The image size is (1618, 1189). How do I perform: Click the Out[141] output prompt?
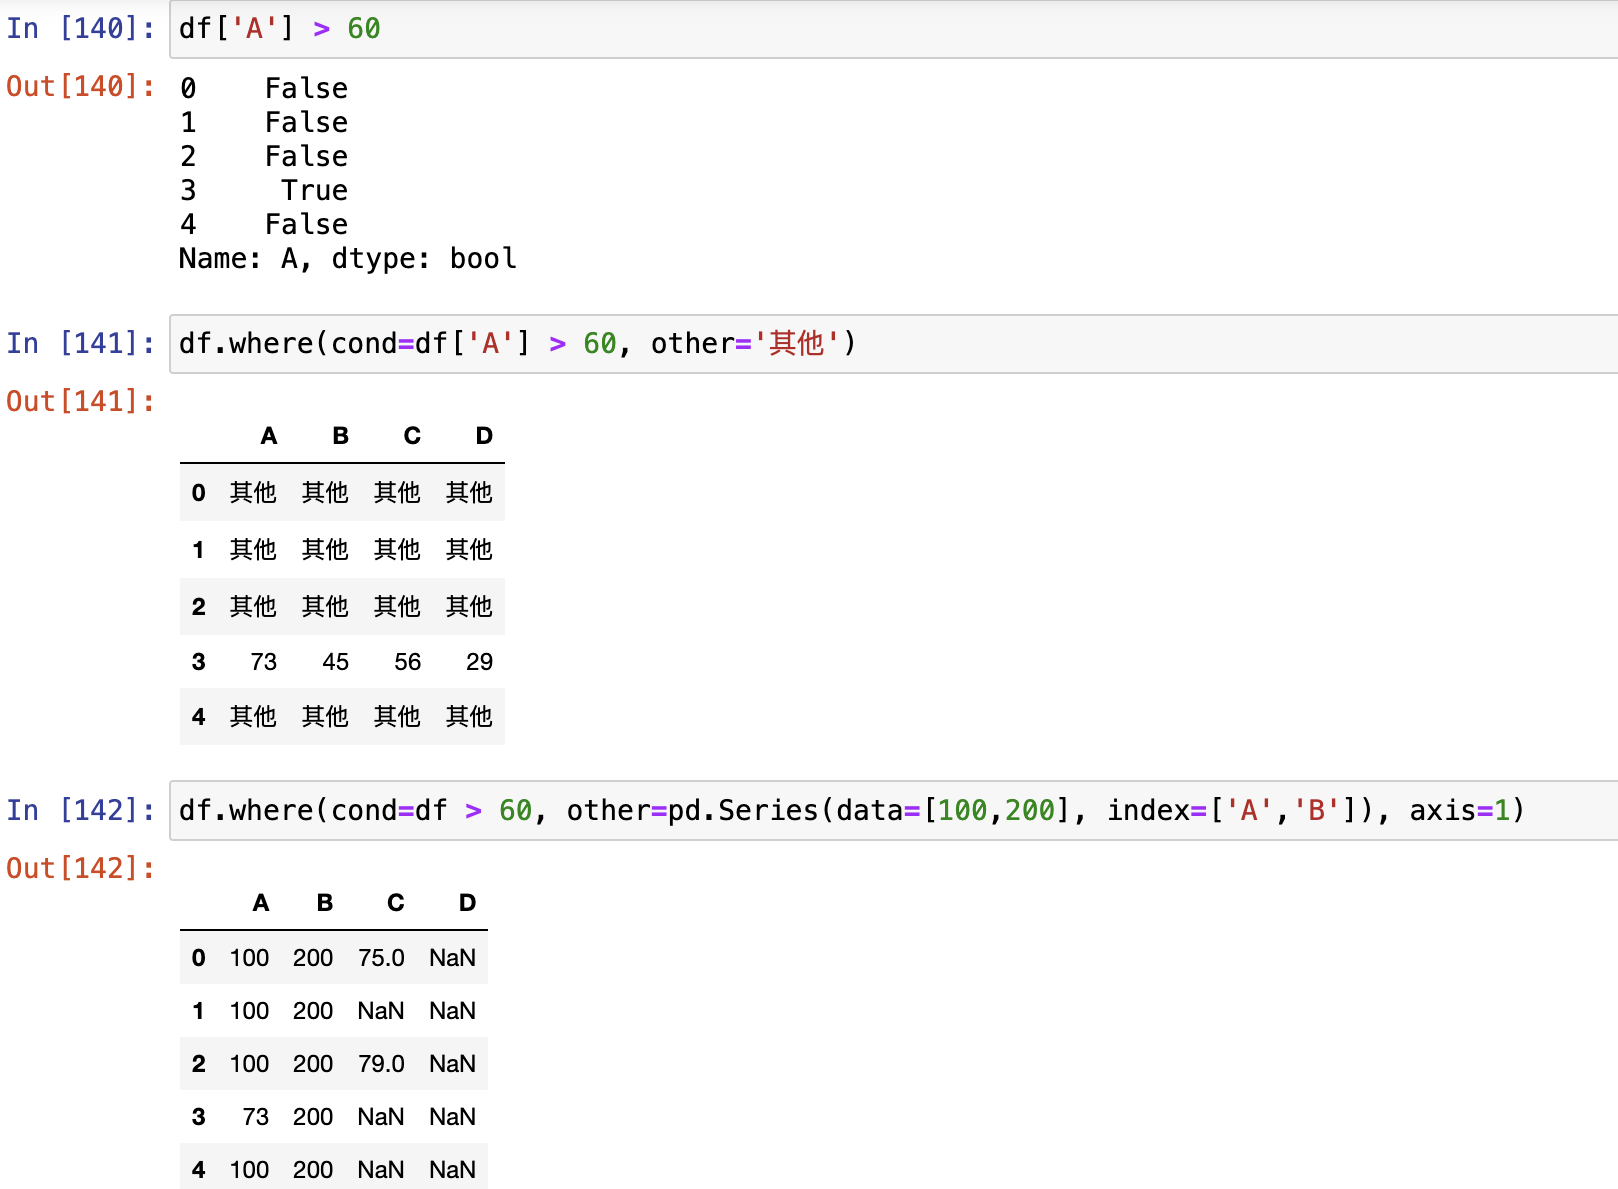point(81,402)
